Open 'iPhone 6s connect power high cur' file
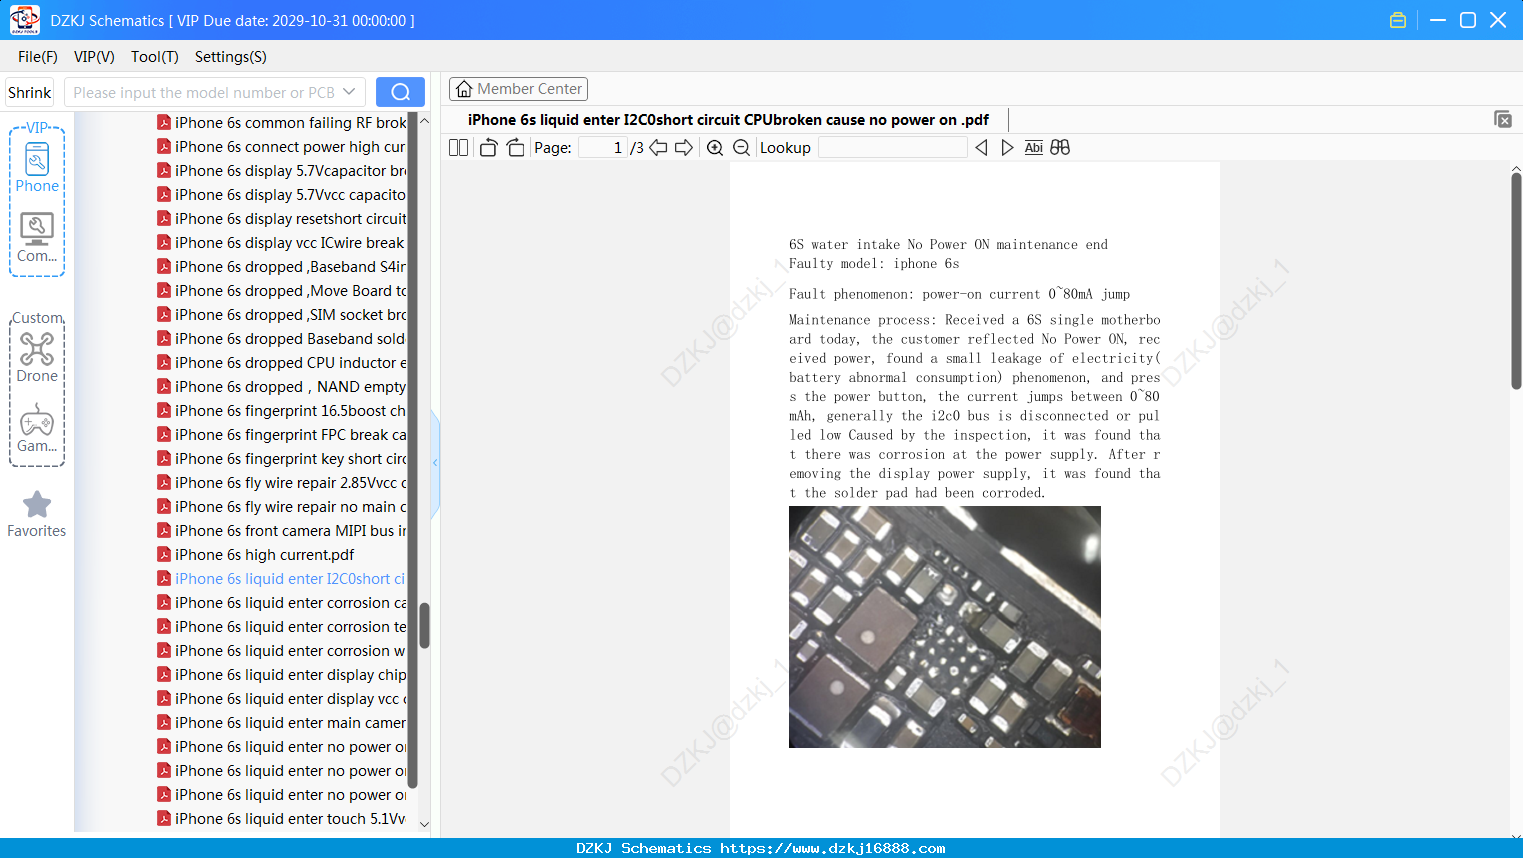Image resolution: width=1523 pixels, height=858 pixels. click(x=290, y=146)
